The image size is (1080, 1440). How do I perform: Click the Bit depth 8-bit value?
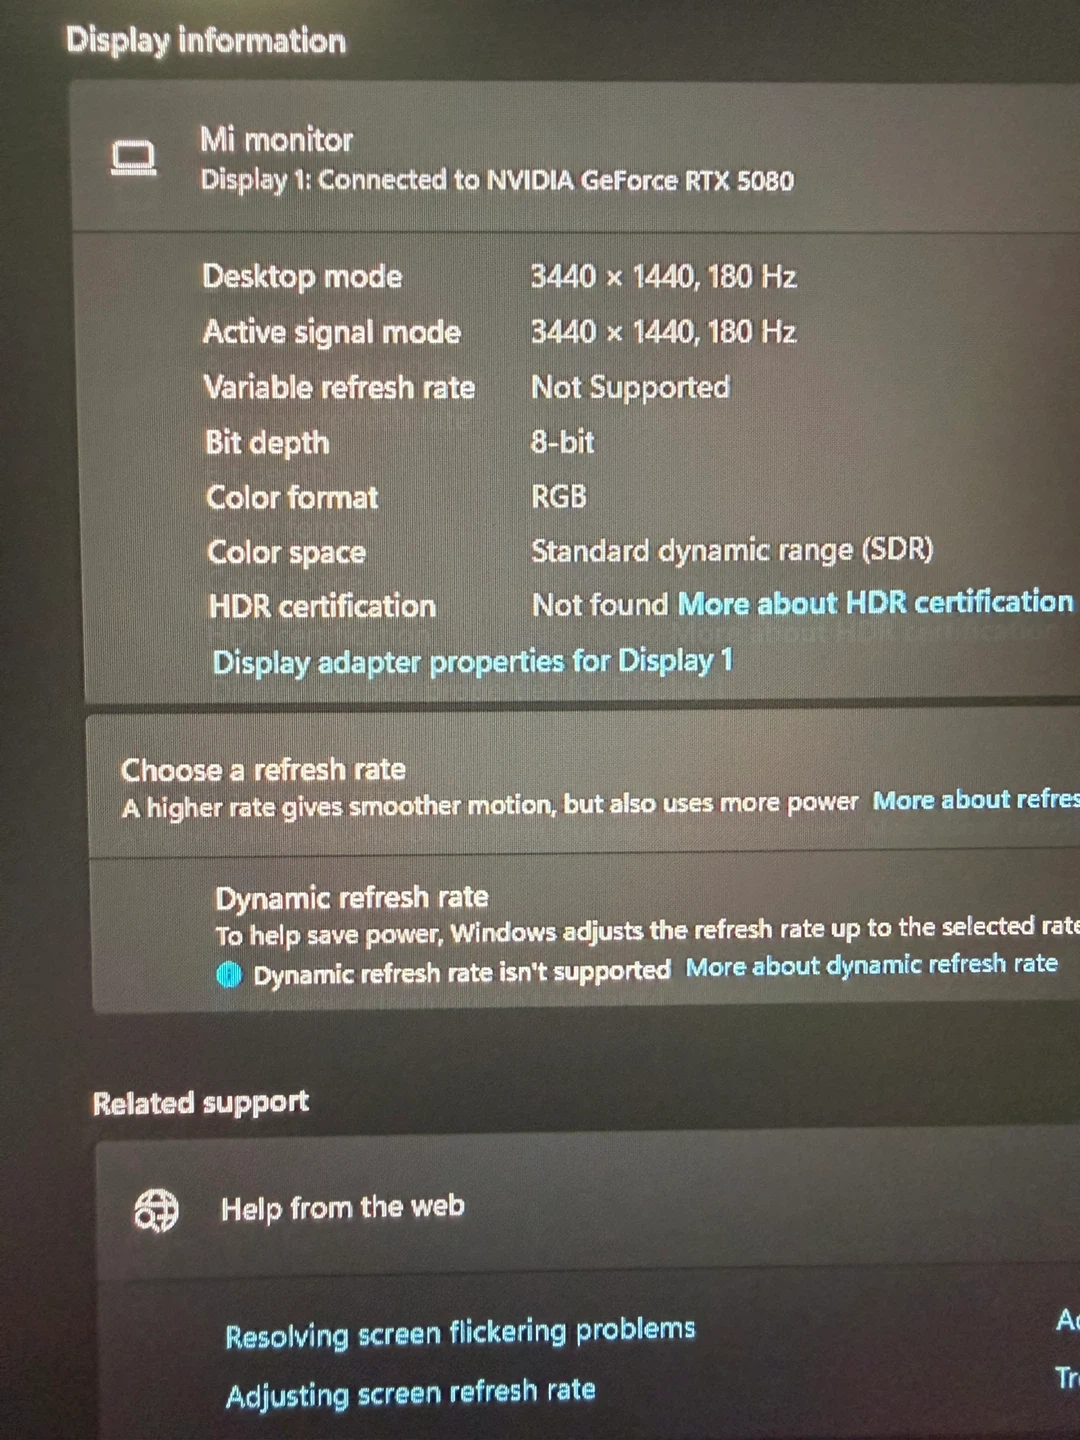tap(562, 441)
